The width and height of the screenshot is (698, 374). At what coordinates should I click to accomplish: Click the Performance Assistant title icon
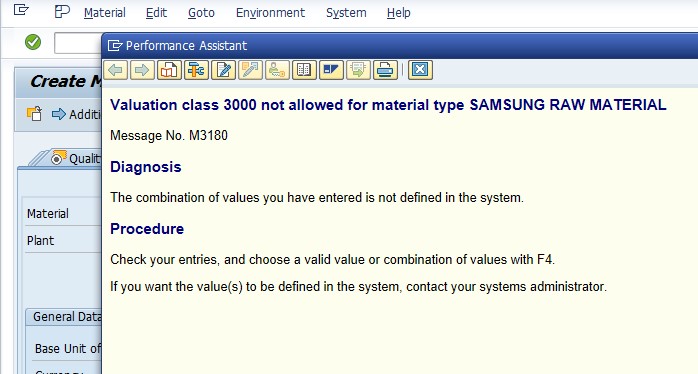pyautogui.click(x=115, y=45)
